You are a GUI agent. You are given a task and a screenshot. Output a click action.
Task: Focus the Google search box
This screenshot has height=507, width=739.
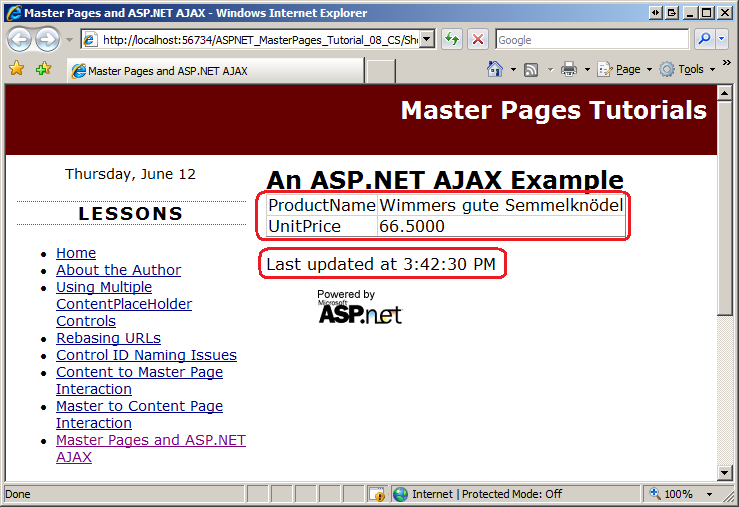click(590, 40)
